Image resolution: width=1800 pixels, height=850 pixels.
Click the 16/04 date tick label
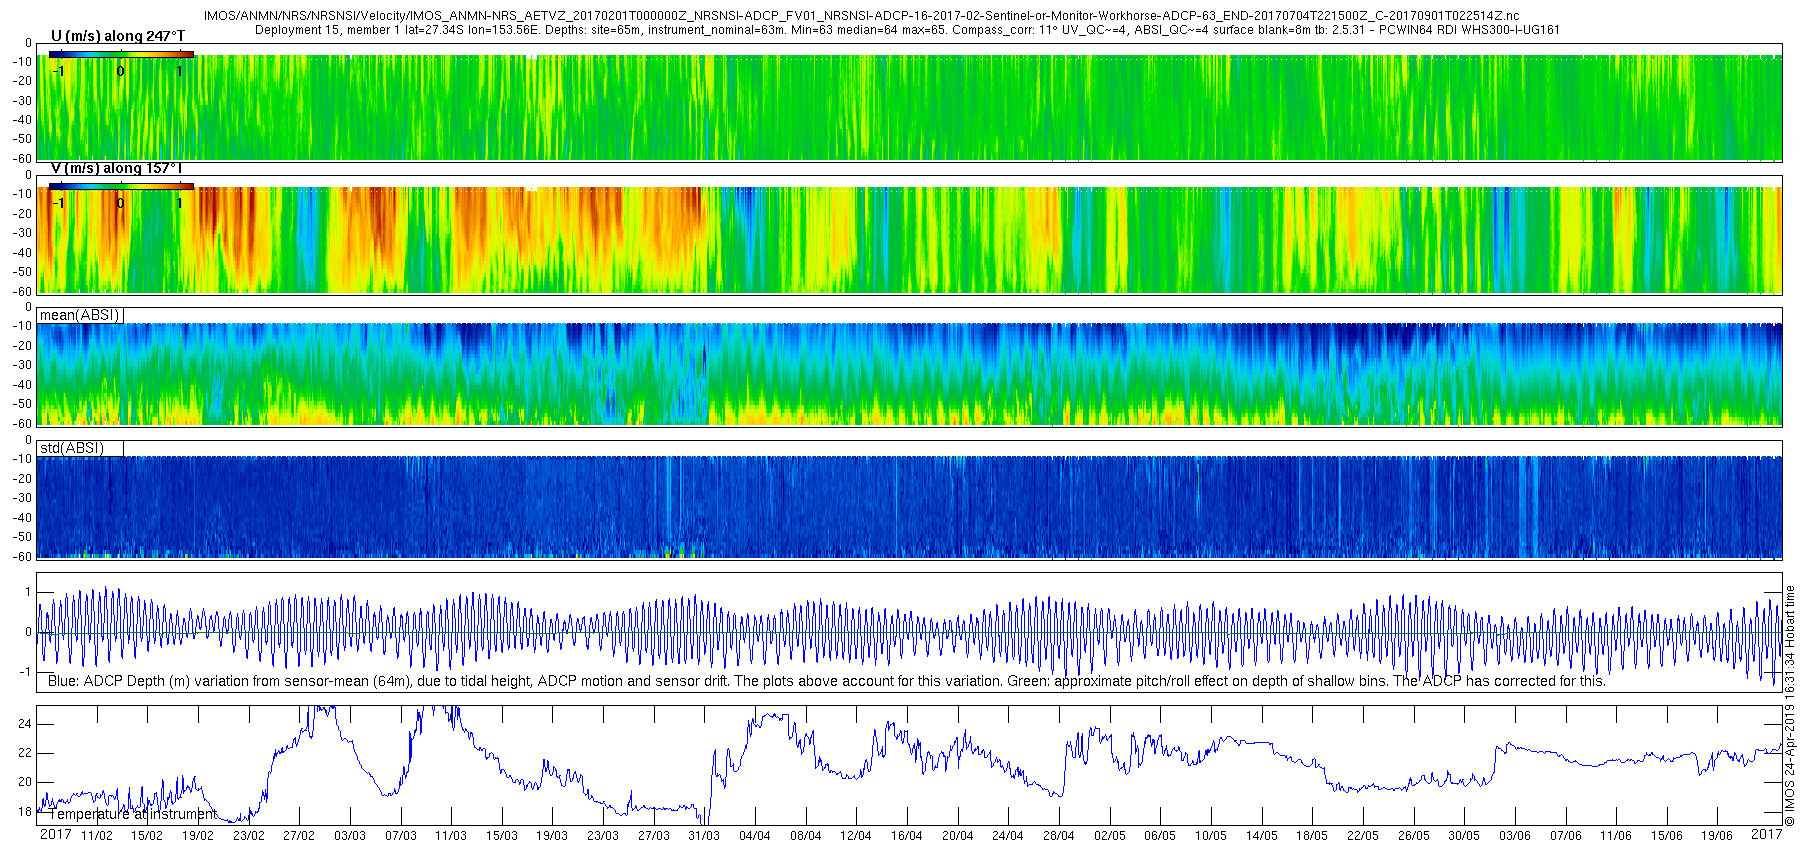point(907,836)
